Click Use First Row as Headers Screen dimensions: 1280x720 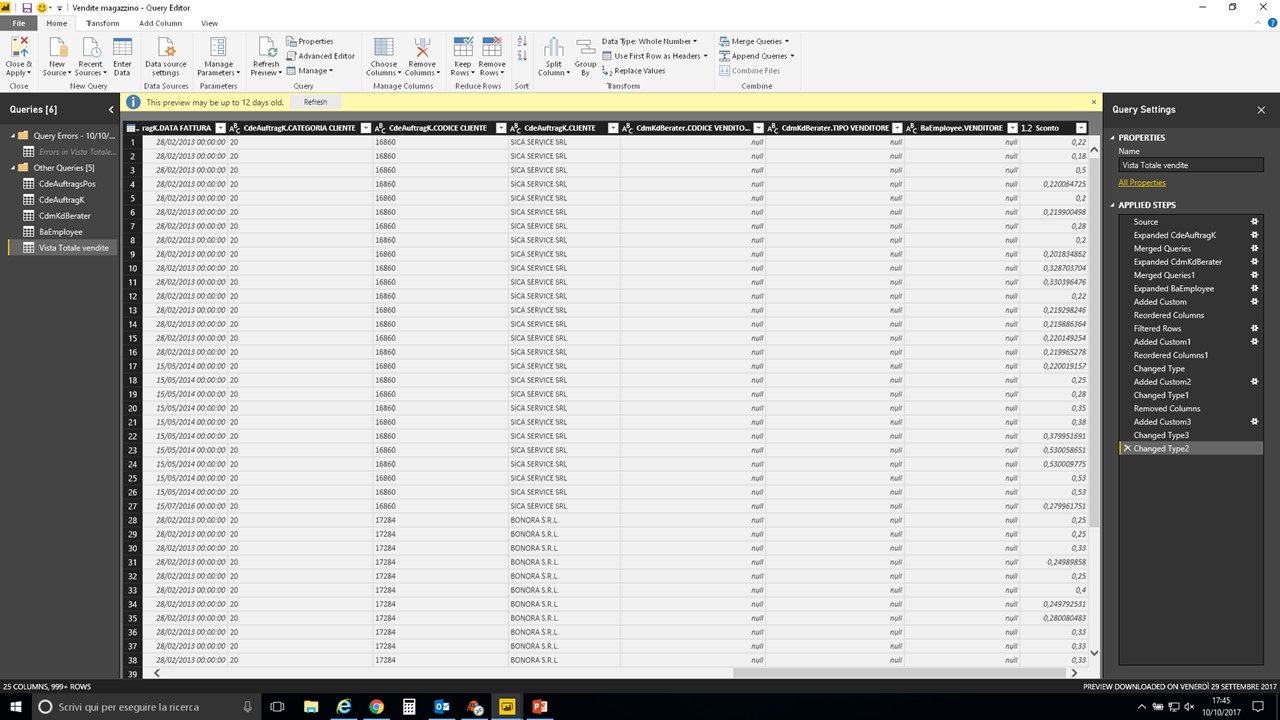(655, 56)
